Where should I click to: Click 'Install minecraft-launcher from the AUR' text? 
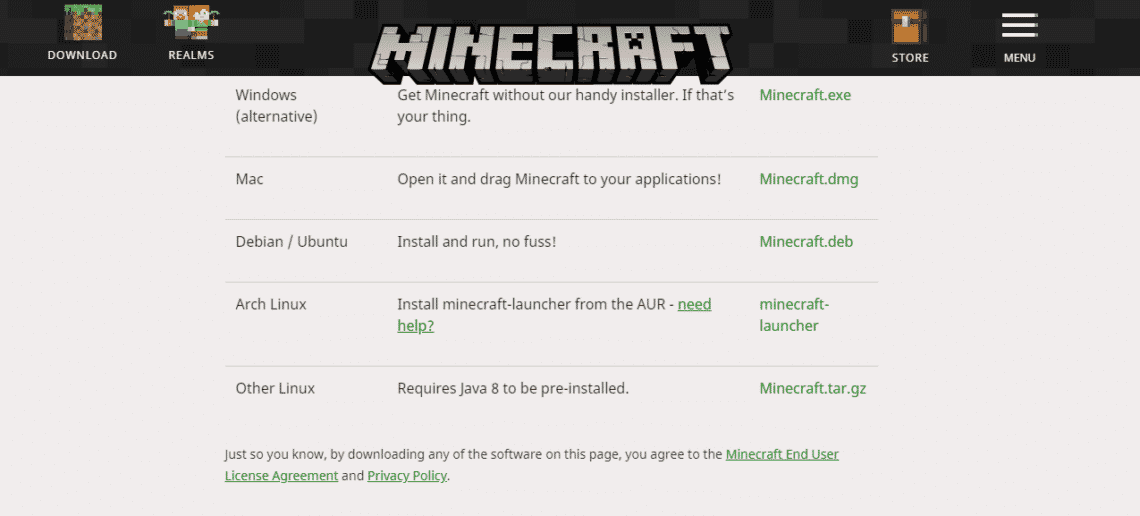pos(531,305)
